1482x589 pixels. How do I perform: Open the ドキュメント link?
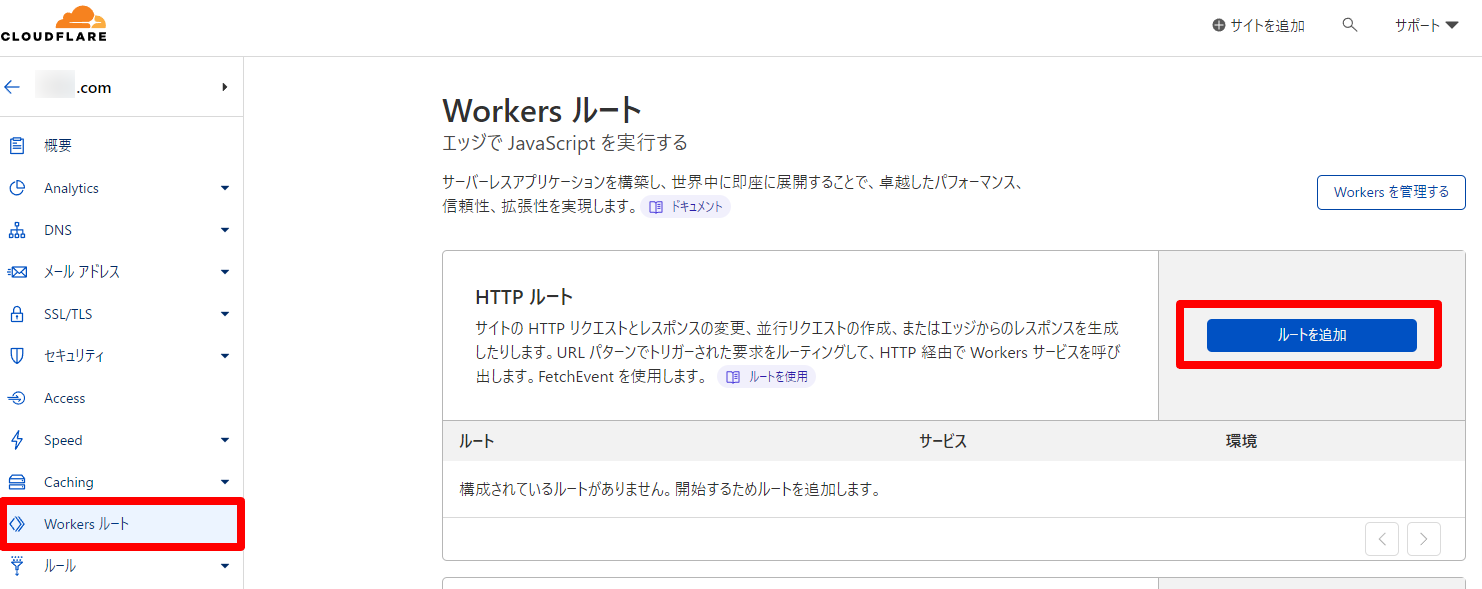click(x=685, y=207)
